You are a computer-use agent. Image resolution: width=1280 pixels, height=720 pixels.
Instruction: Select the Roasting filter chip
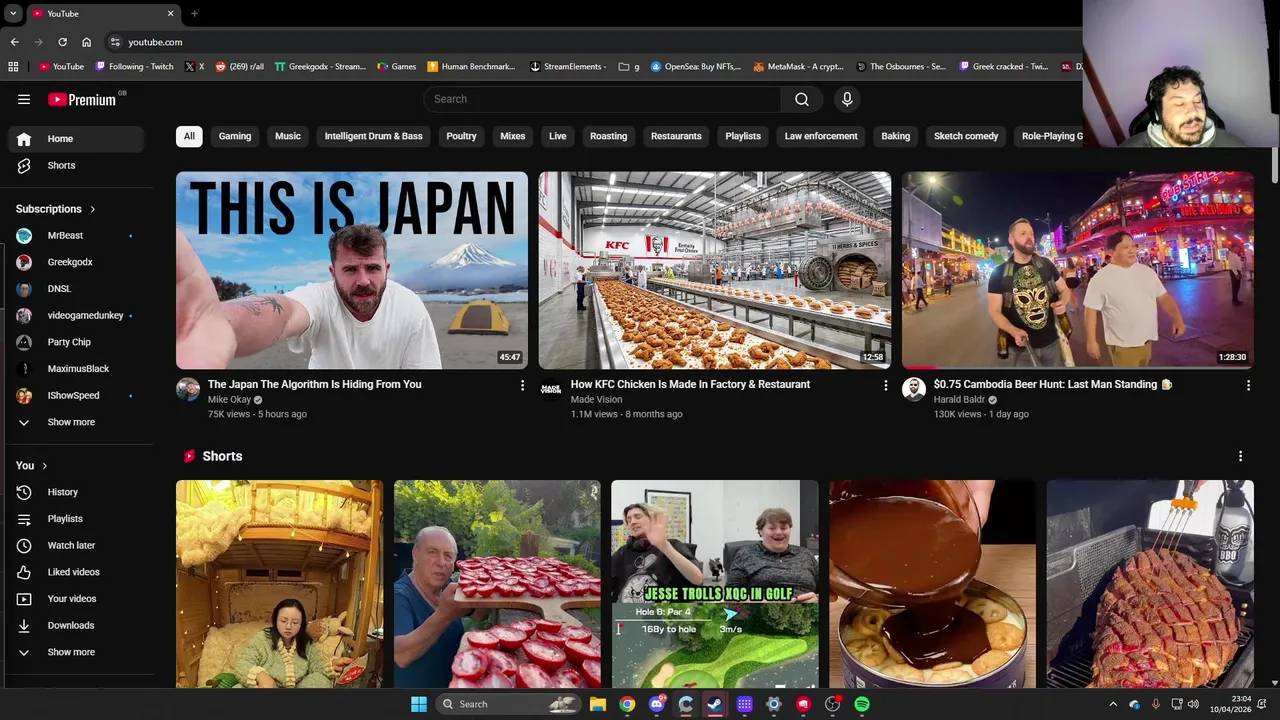[609, 136]
